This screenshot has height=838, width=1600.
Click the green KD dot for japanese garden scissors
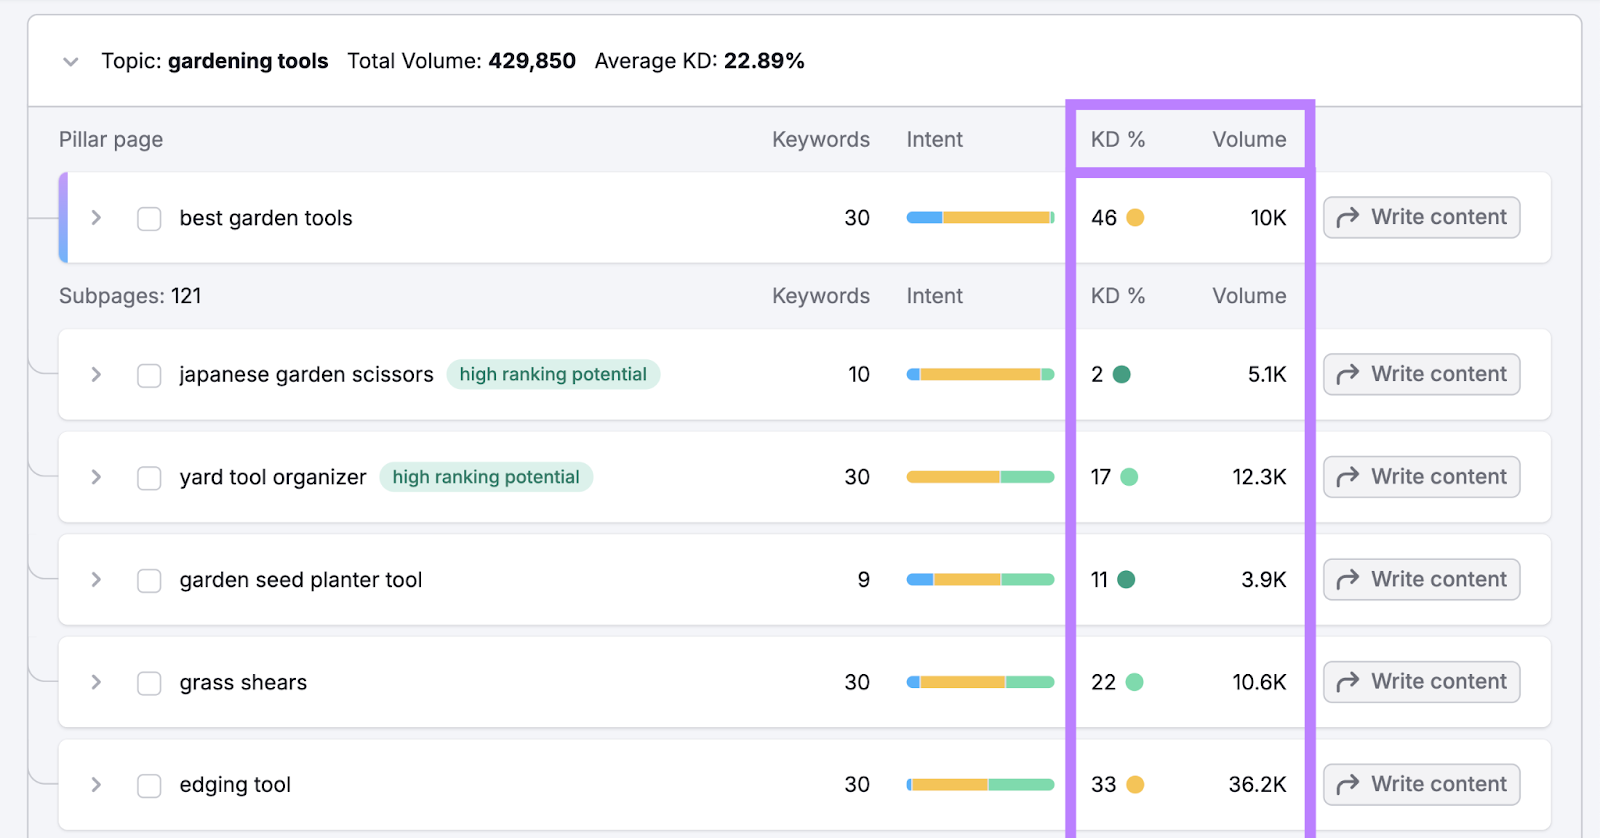pos(1122,375)
